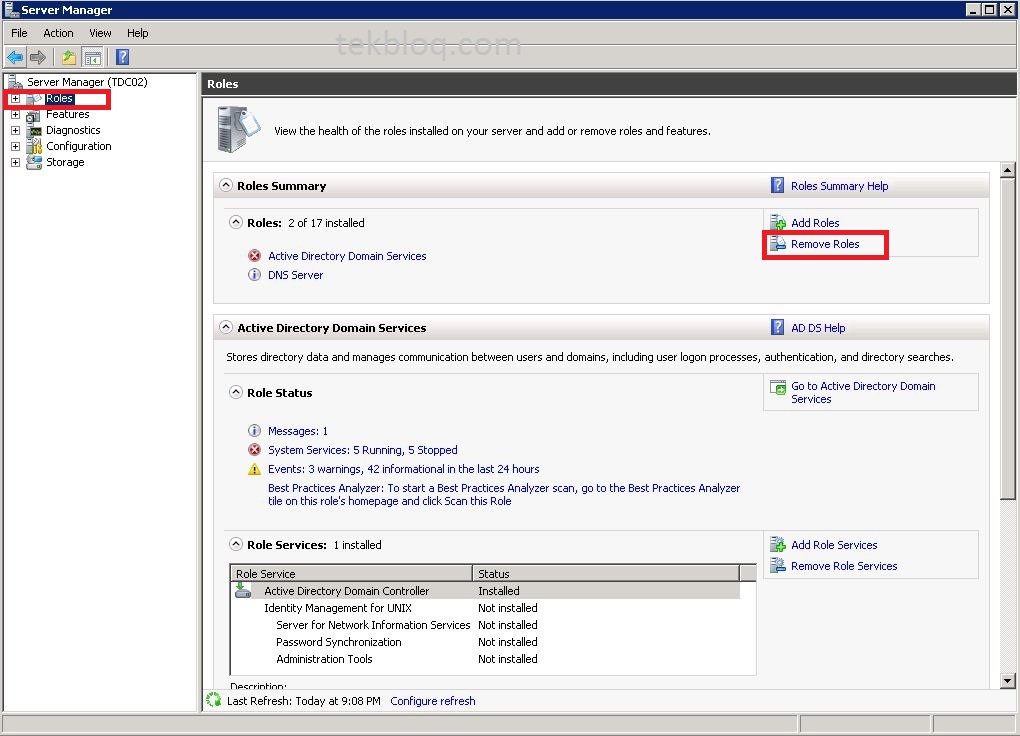Screen dimensions: 1020x736
Task: Click the Back arrow toolbar icon
Action: pos(15,57)
